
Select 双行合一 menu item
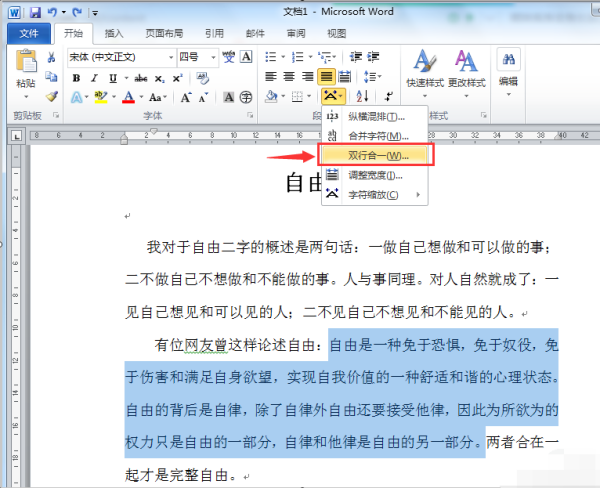(374, 155)
